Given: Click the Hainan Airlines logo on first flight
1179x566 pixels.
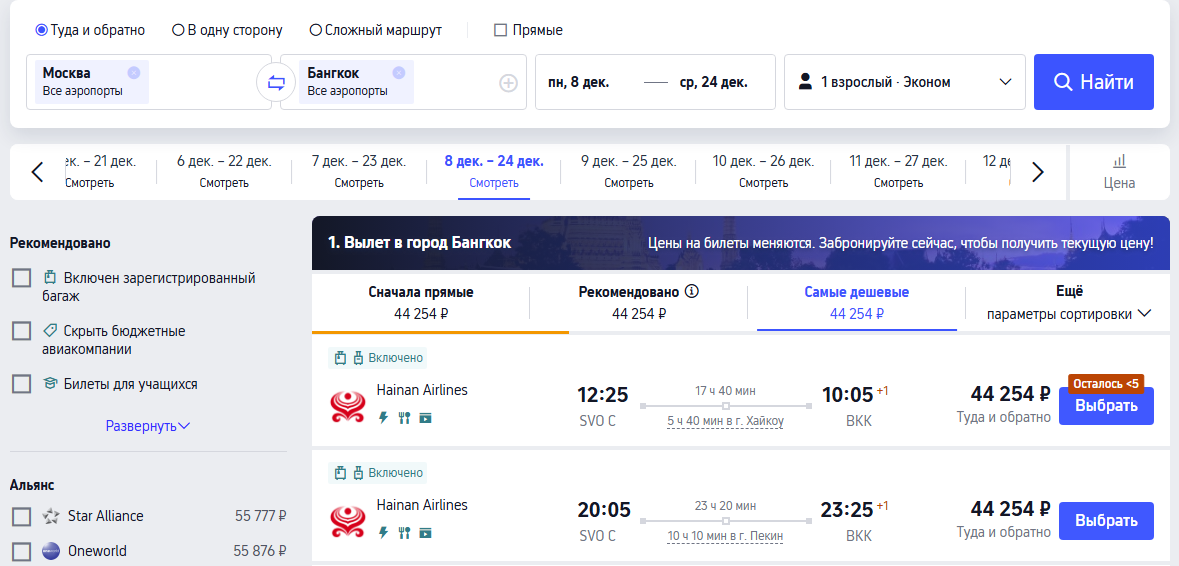Looking at the screenshot, I should coord(348,406).
